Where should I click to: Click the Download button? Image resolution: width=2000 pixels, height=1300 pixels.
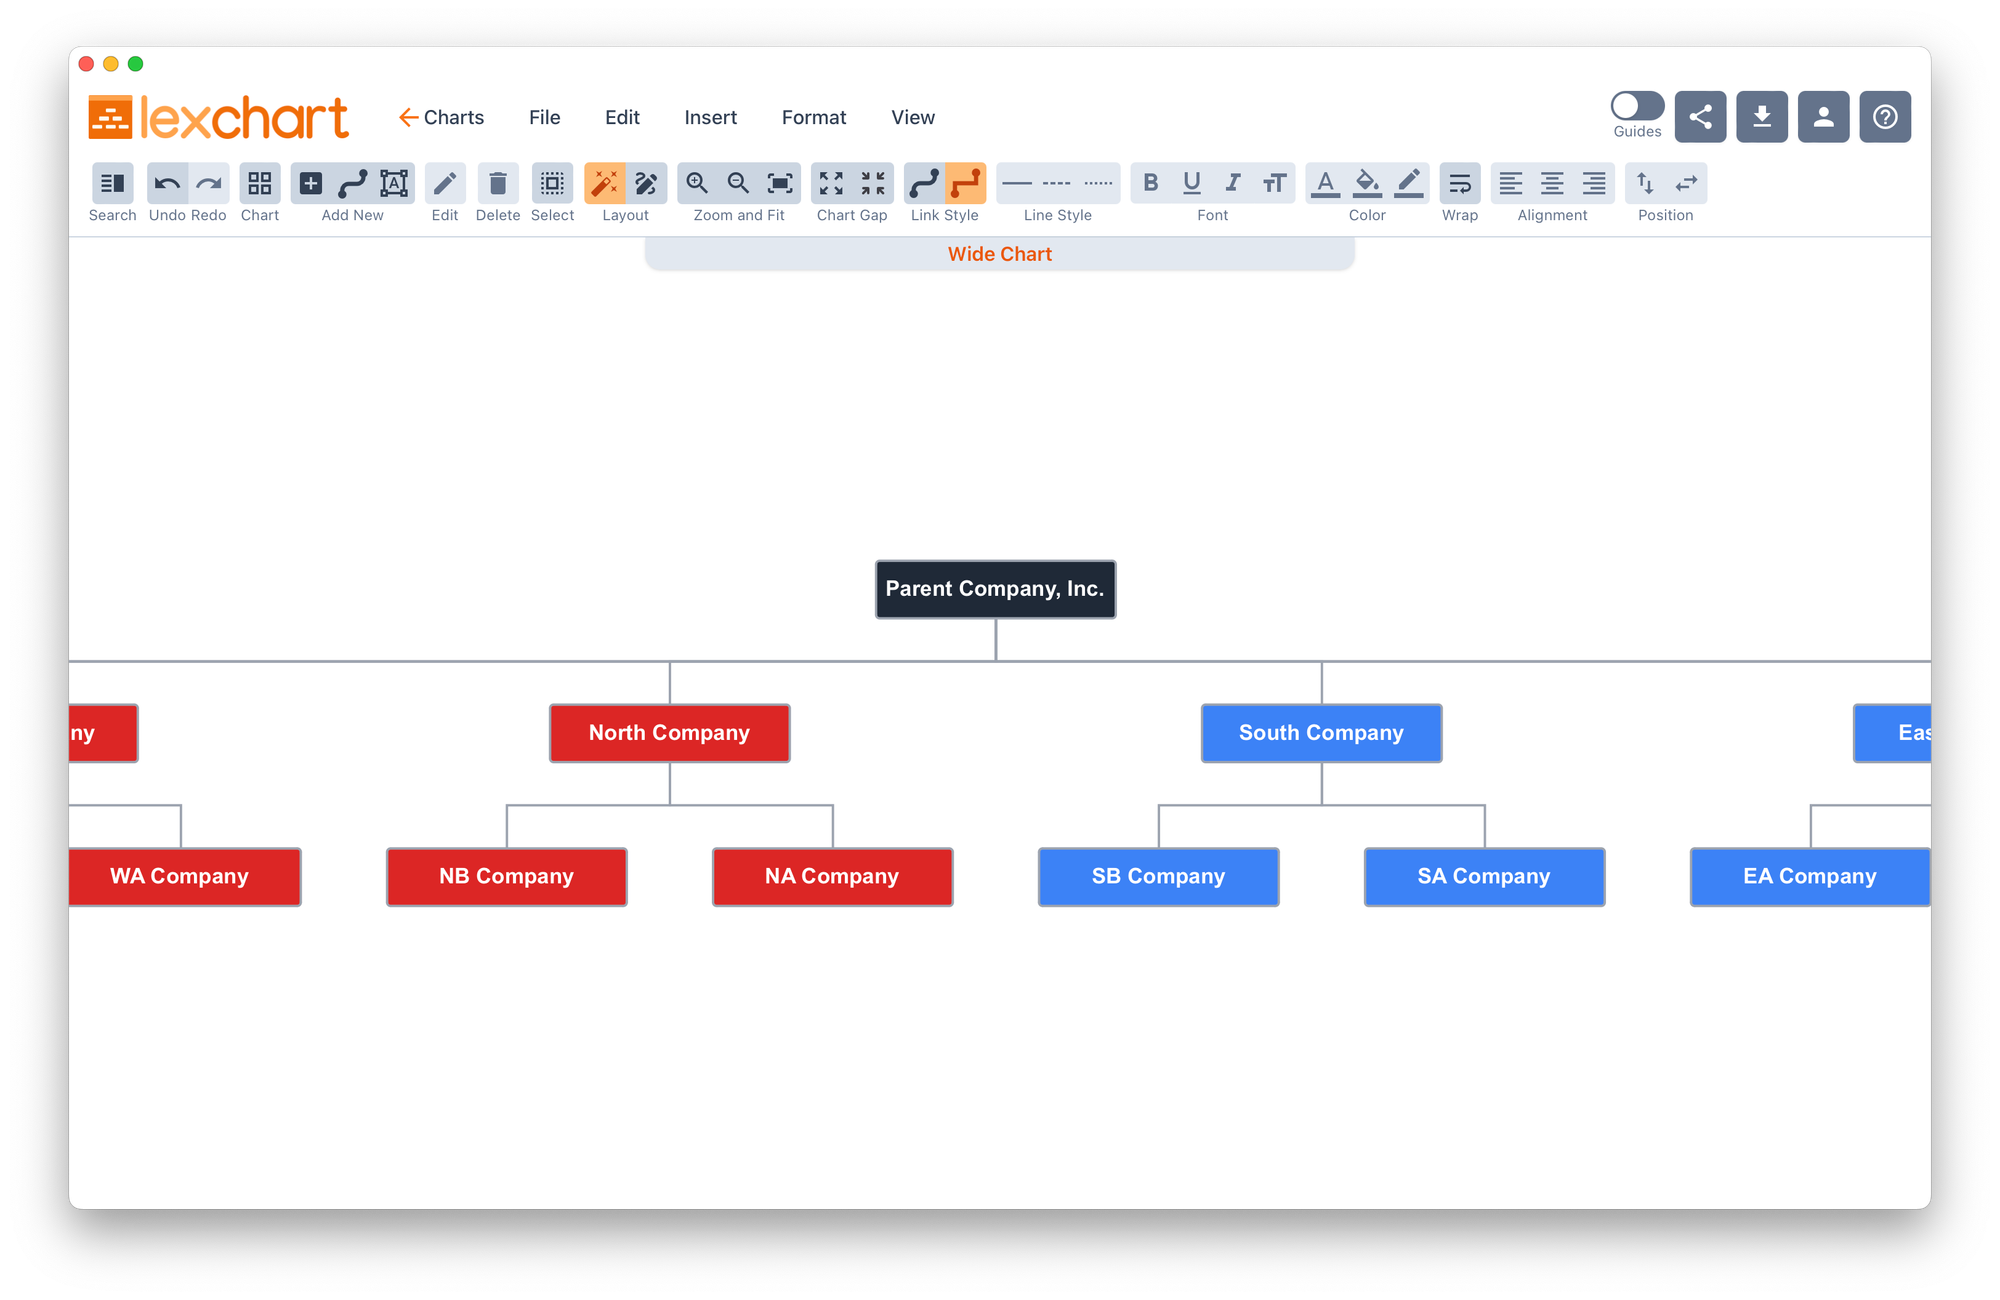click(x=1761, y=117)
